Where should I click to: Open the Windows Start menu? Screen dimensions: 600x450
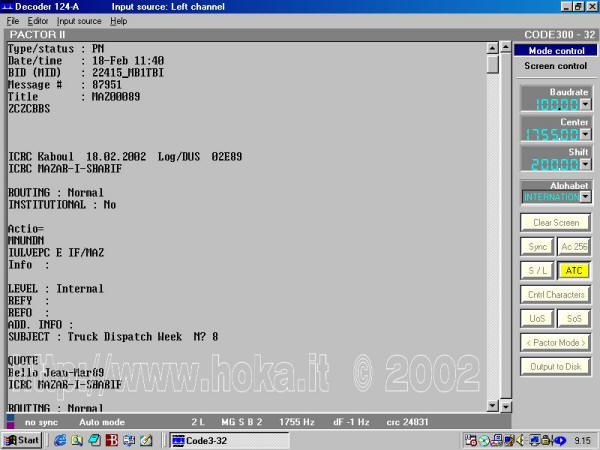(x=22, y=440)
